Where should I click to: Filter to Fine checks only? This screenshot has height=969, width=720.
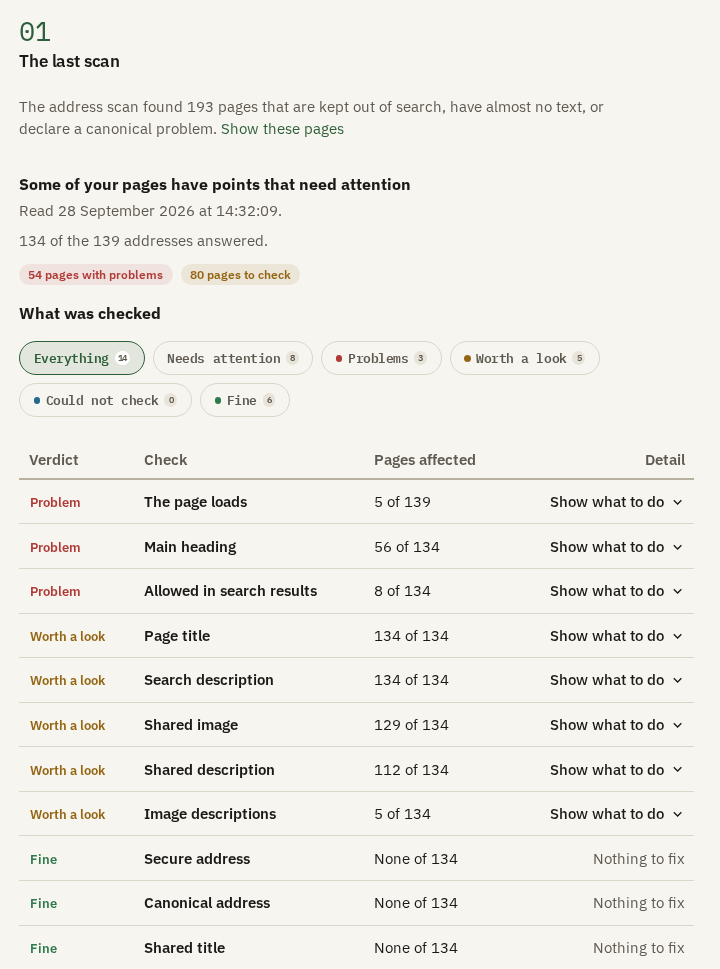[245, 400]
